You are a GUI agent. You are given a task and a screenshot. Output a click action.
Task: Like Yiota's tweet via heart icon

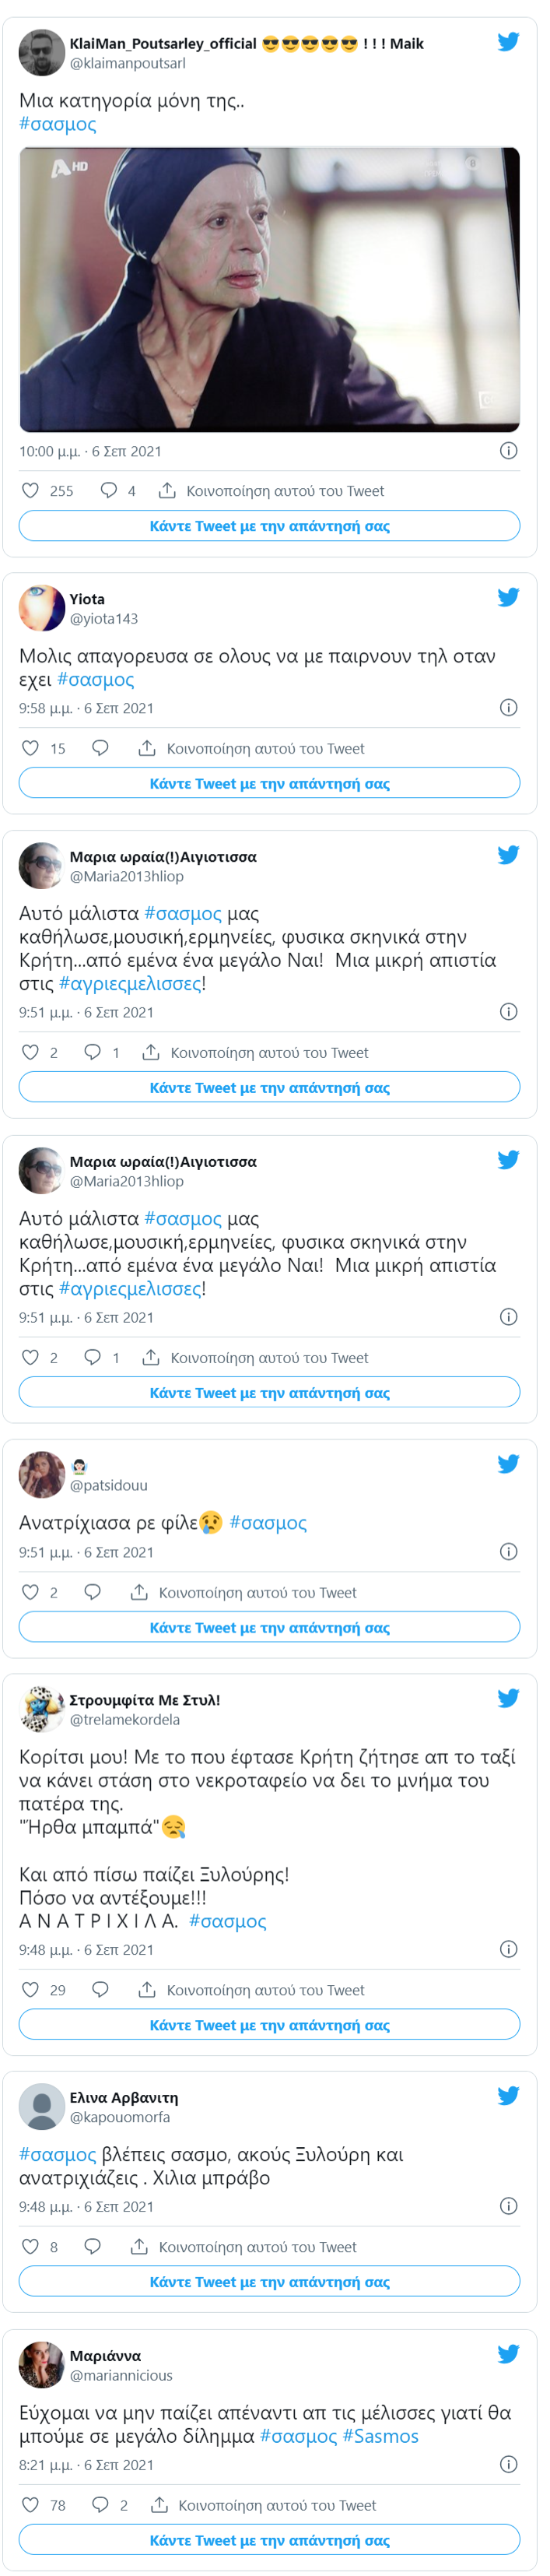(31, 747)
